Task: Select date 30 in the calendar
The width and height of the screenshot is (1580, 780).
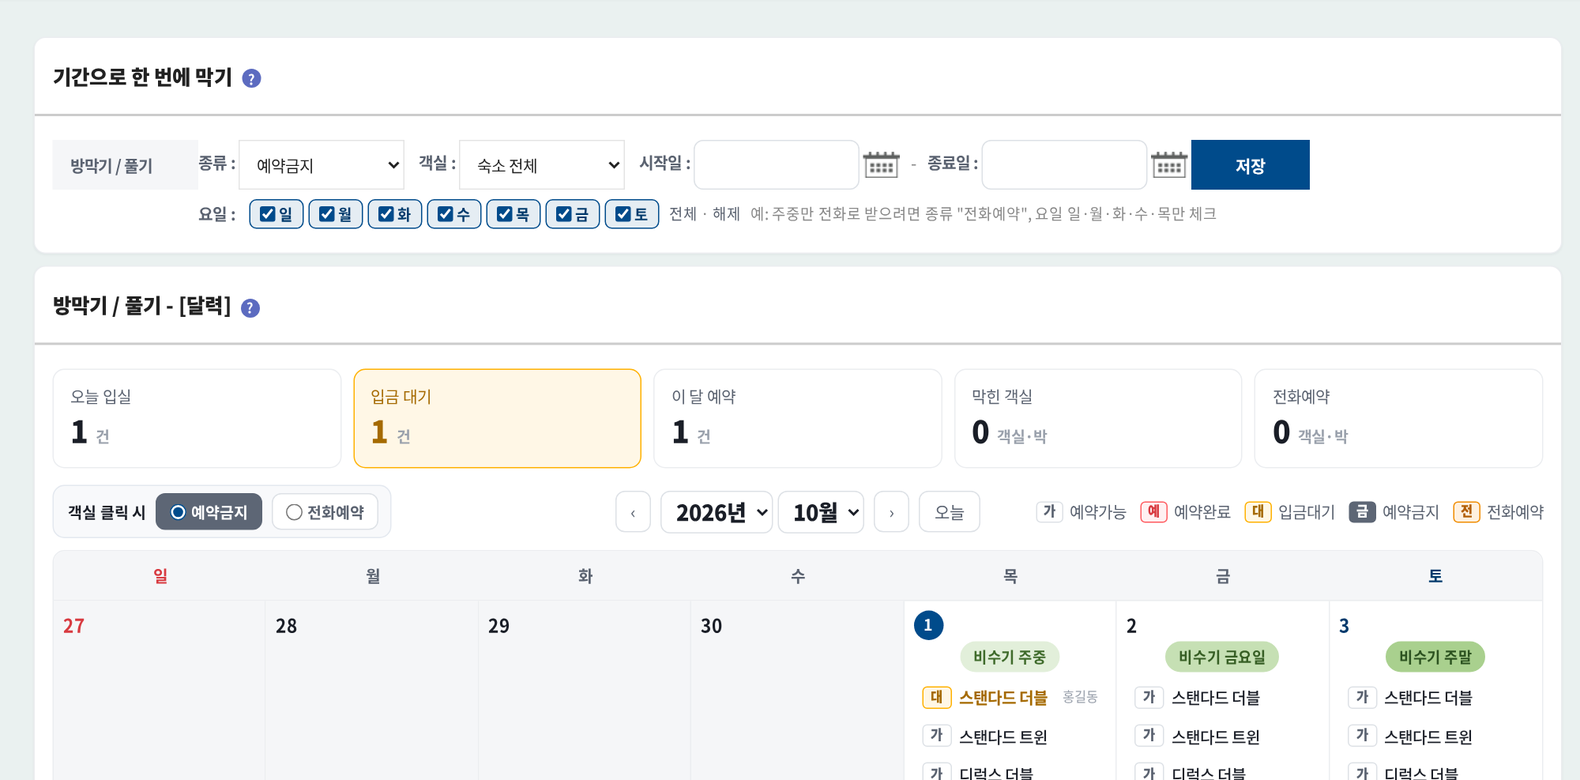Action: tap(711, 626)
